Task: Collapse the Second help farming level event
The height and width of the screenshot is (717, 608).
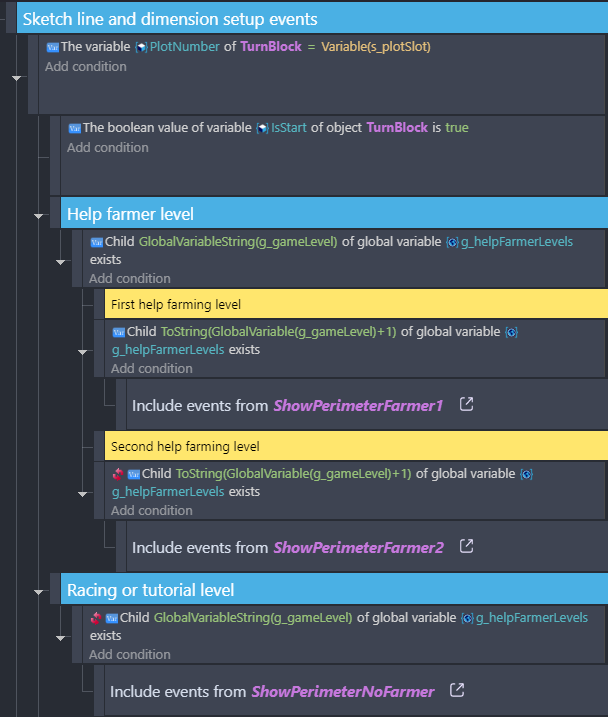Action: pos(82,494)
